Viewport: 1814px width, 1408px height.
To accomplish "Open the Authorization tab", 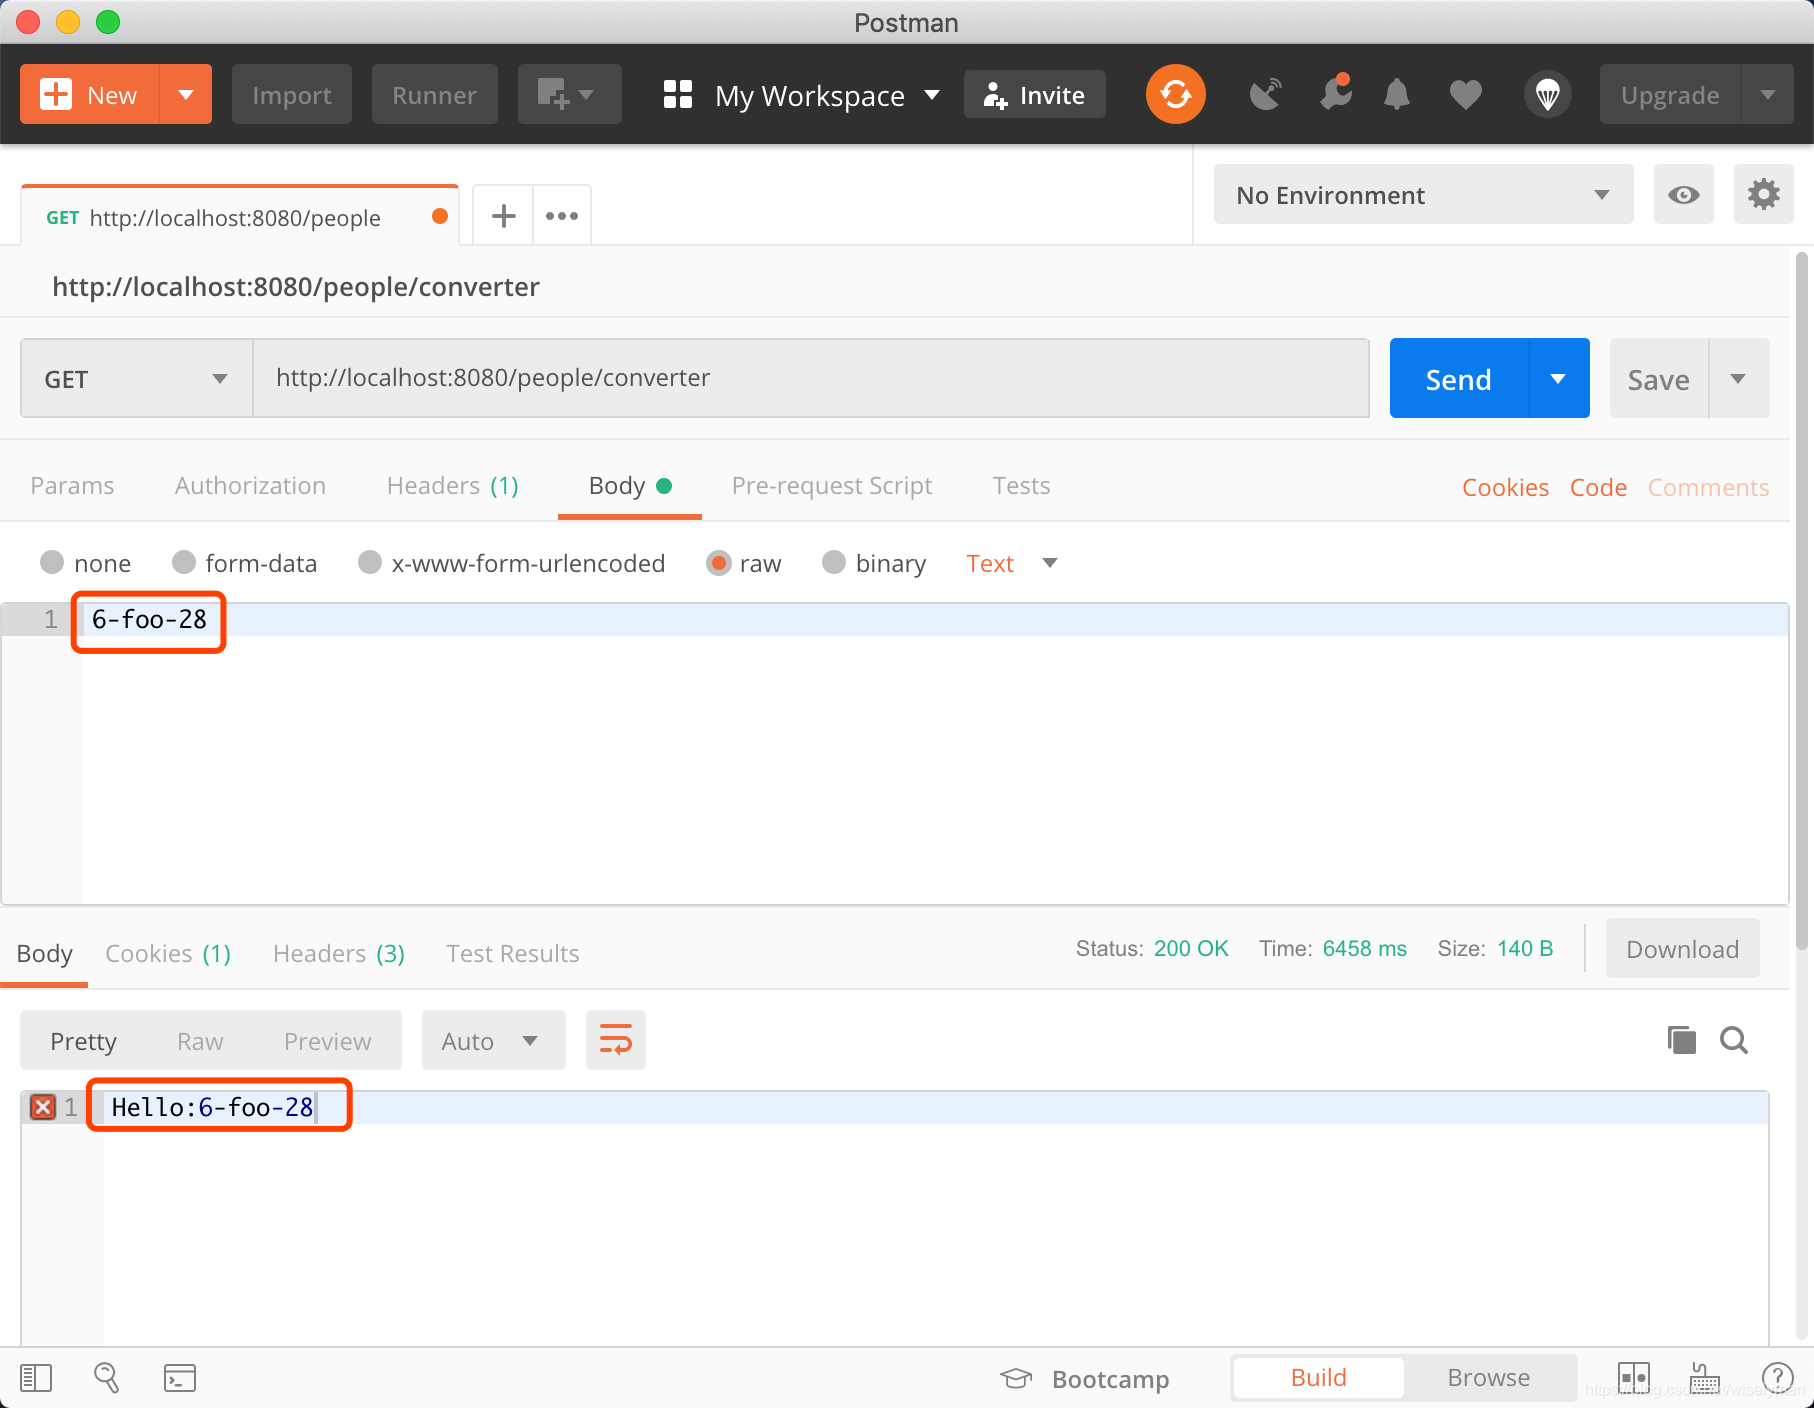I will click(250, 485).
